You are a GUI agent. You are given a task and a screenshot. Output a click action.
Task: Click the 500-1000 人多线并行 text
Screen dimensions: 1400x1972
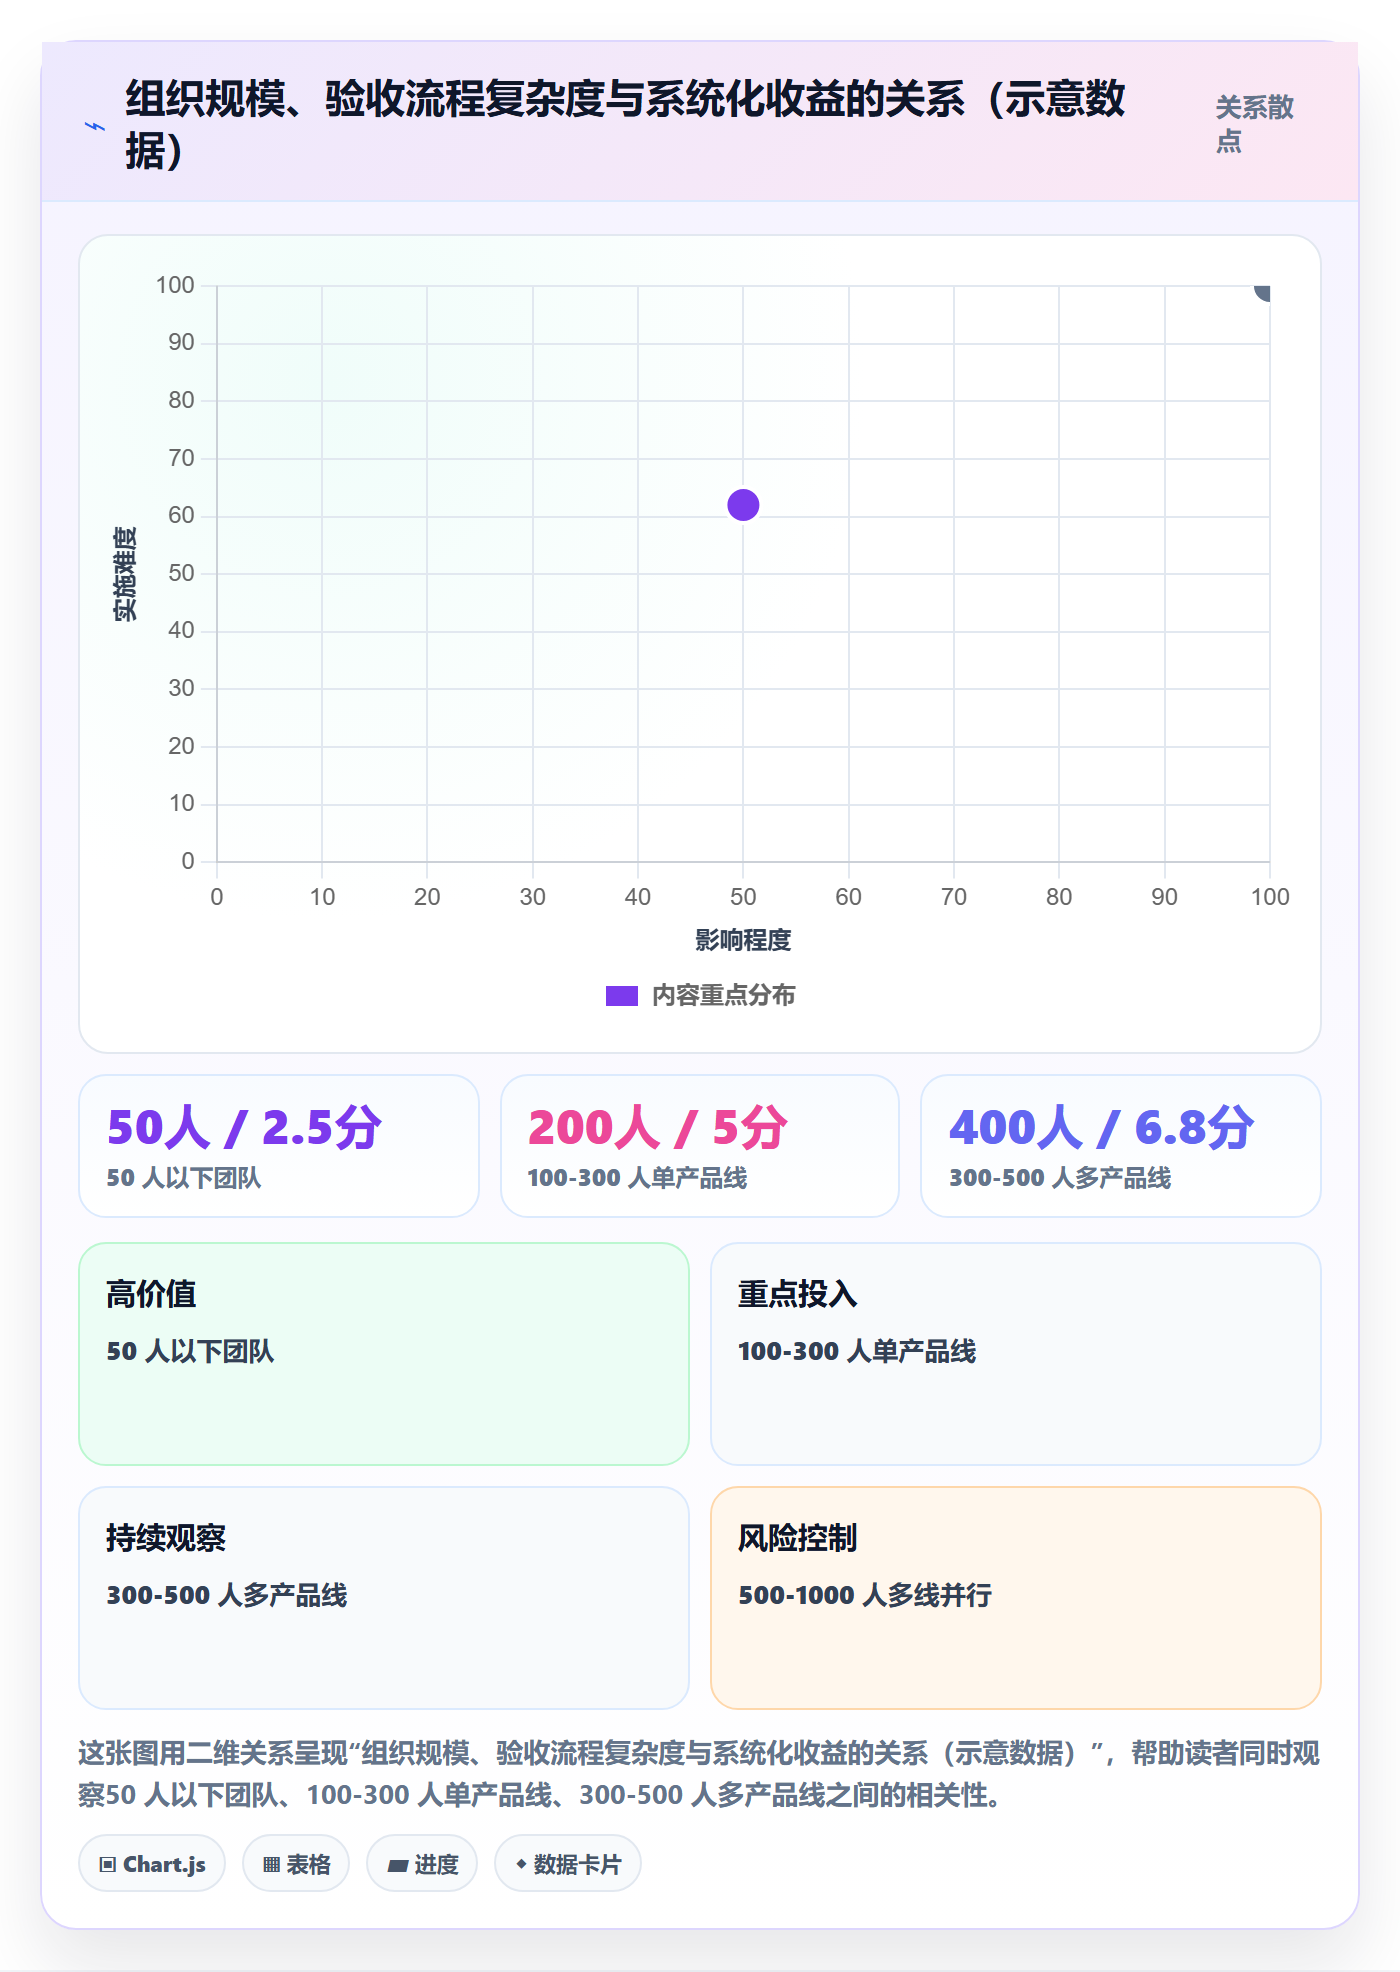(865, 1595)
